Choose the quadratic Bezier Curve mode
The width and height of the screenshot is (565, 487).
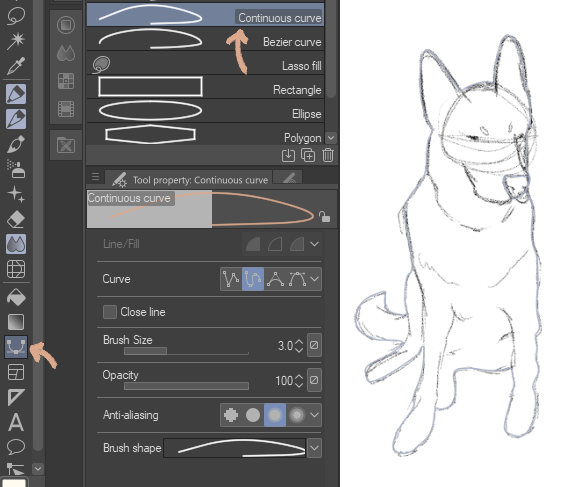pos(275,279)
